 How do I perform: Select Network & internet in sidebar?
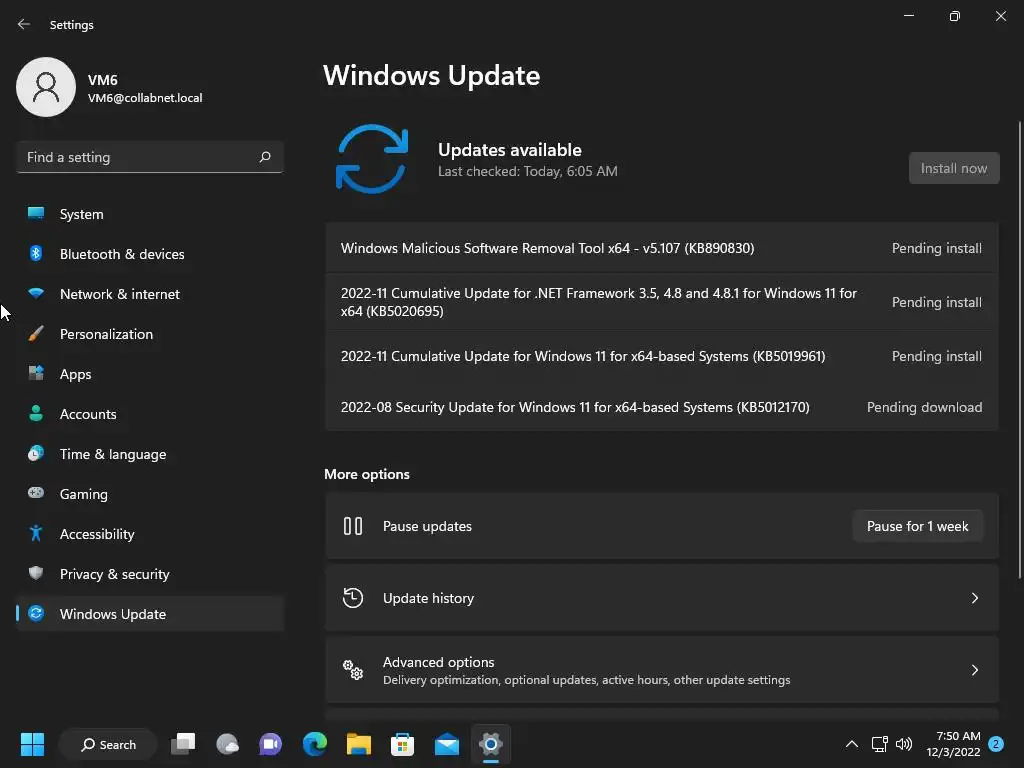click(x=150, y=293)
